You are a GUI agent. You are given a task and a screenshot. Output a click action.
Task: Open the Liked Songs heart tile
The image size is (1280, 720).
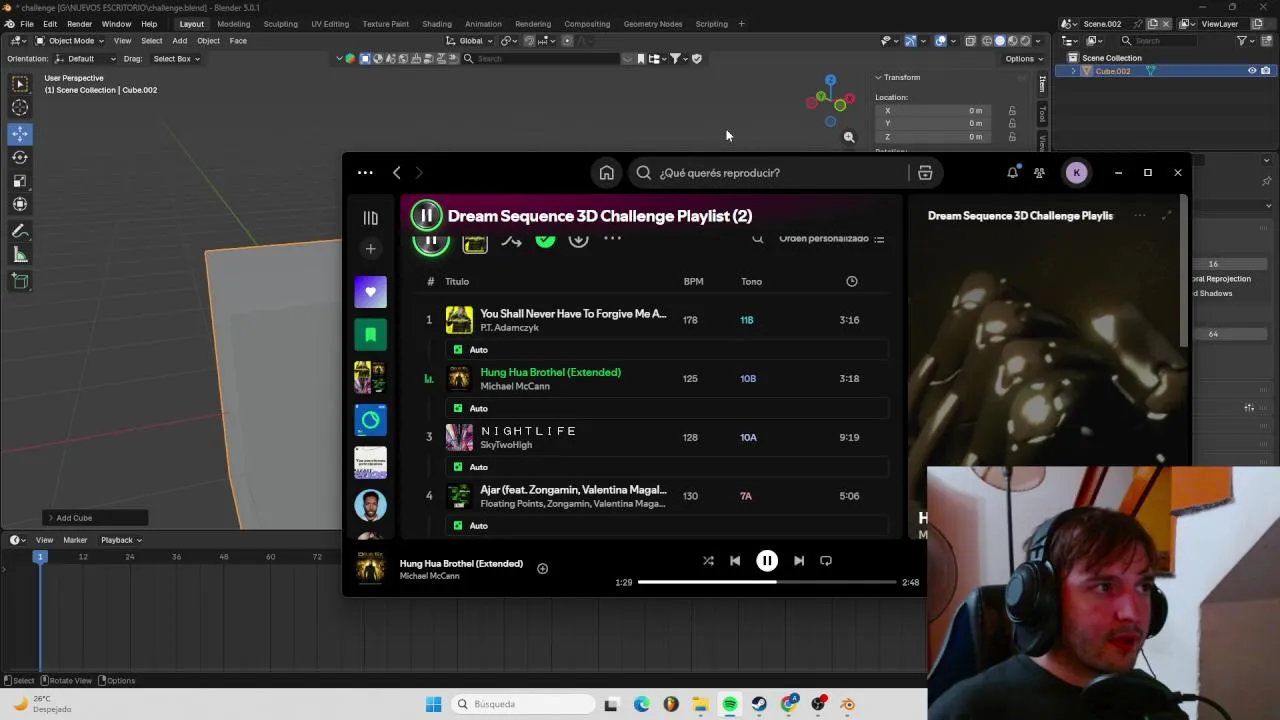pyautogui.click(x=370, y=292)
